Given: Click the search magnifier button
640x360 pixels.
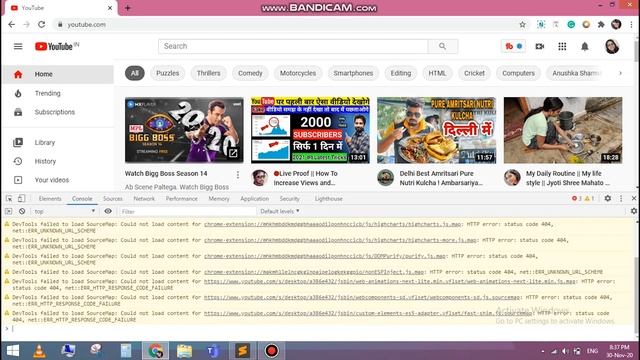Looking at the screenshot, I should pos(442,47).
